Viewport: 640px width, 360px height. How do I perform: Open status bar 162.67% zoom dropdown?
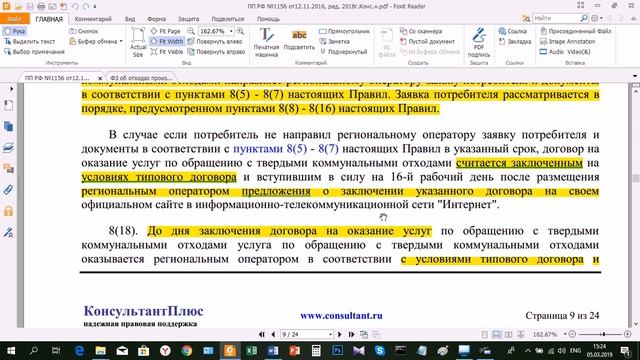coord(565,334)
